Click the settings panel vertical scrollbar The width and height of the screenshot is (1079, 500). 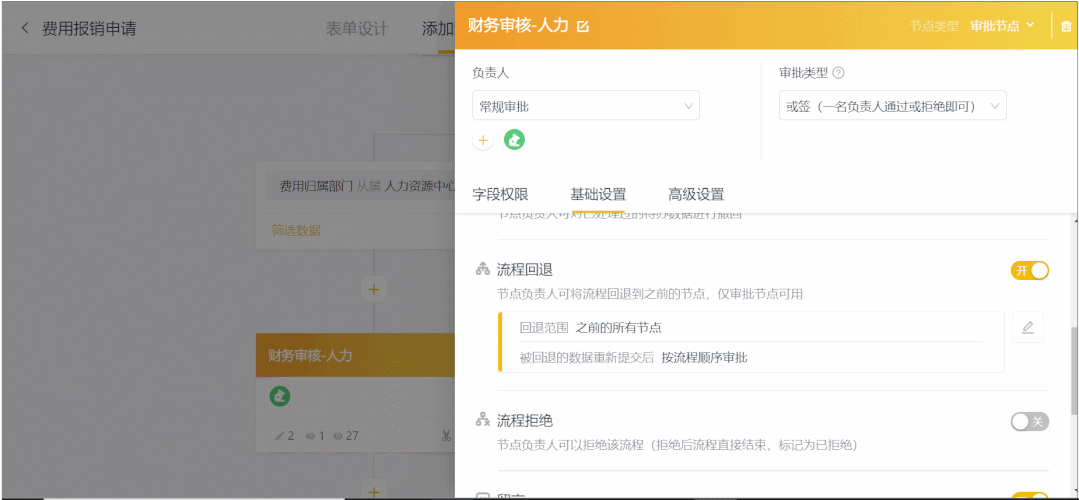pos(1074,371)
